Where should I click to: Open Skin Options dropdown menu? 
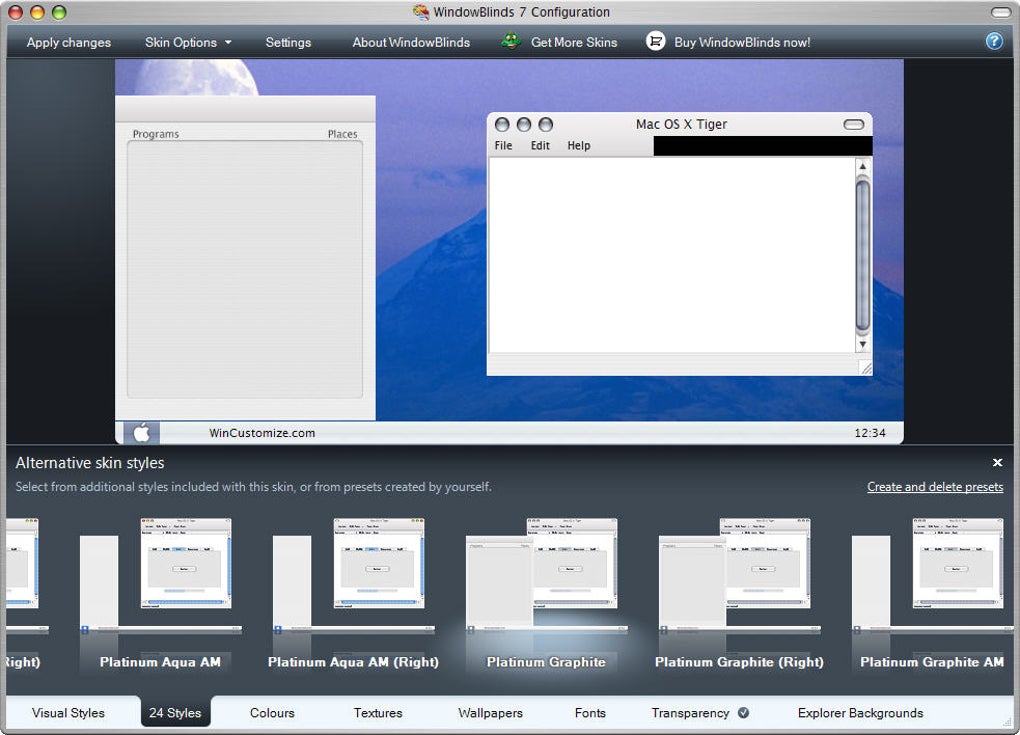point(188,42)
